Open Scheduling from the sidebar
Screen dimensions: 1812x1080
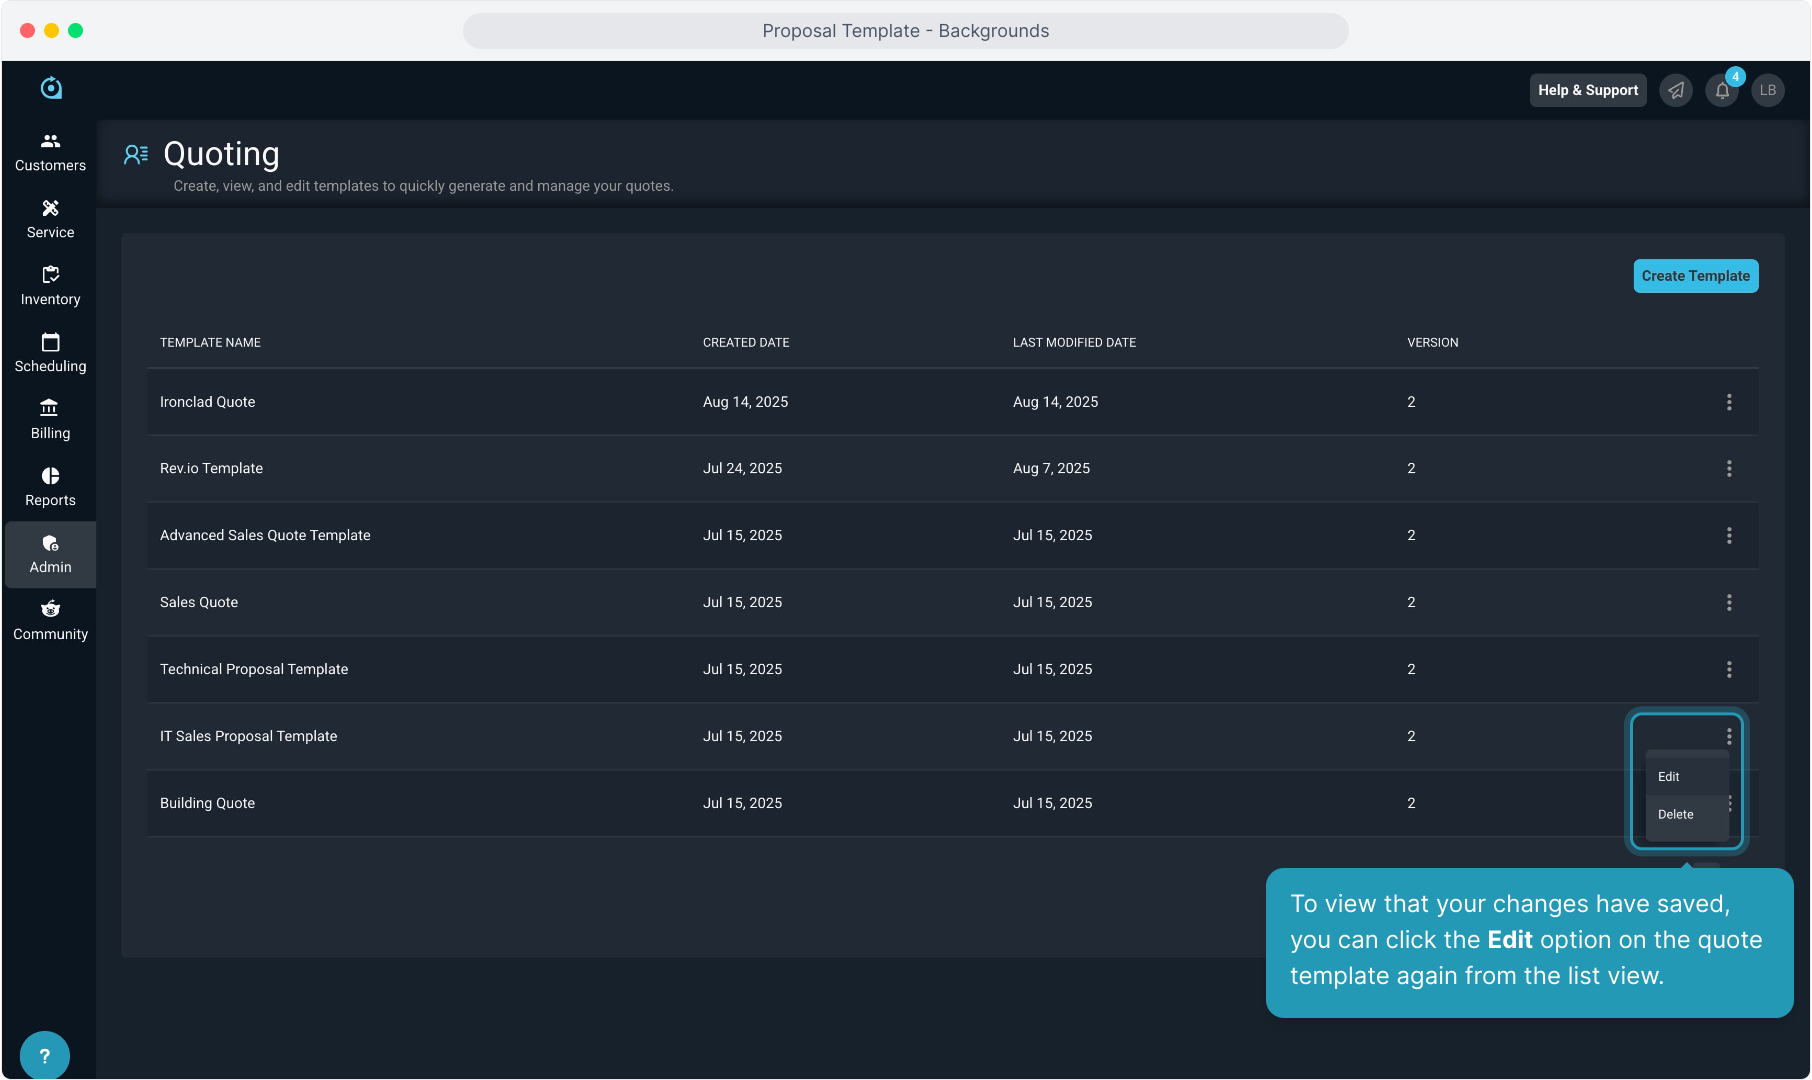pos(50,354)
